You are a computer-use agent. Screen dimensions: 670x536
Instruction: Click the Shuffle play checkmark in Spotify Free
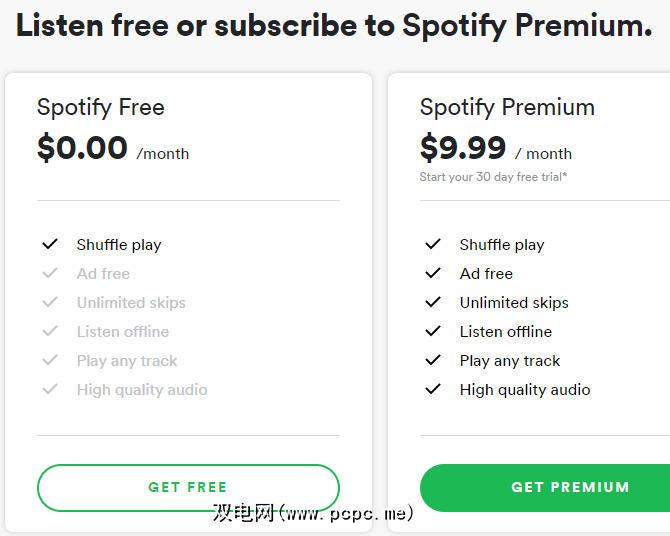tap(50, 244)
